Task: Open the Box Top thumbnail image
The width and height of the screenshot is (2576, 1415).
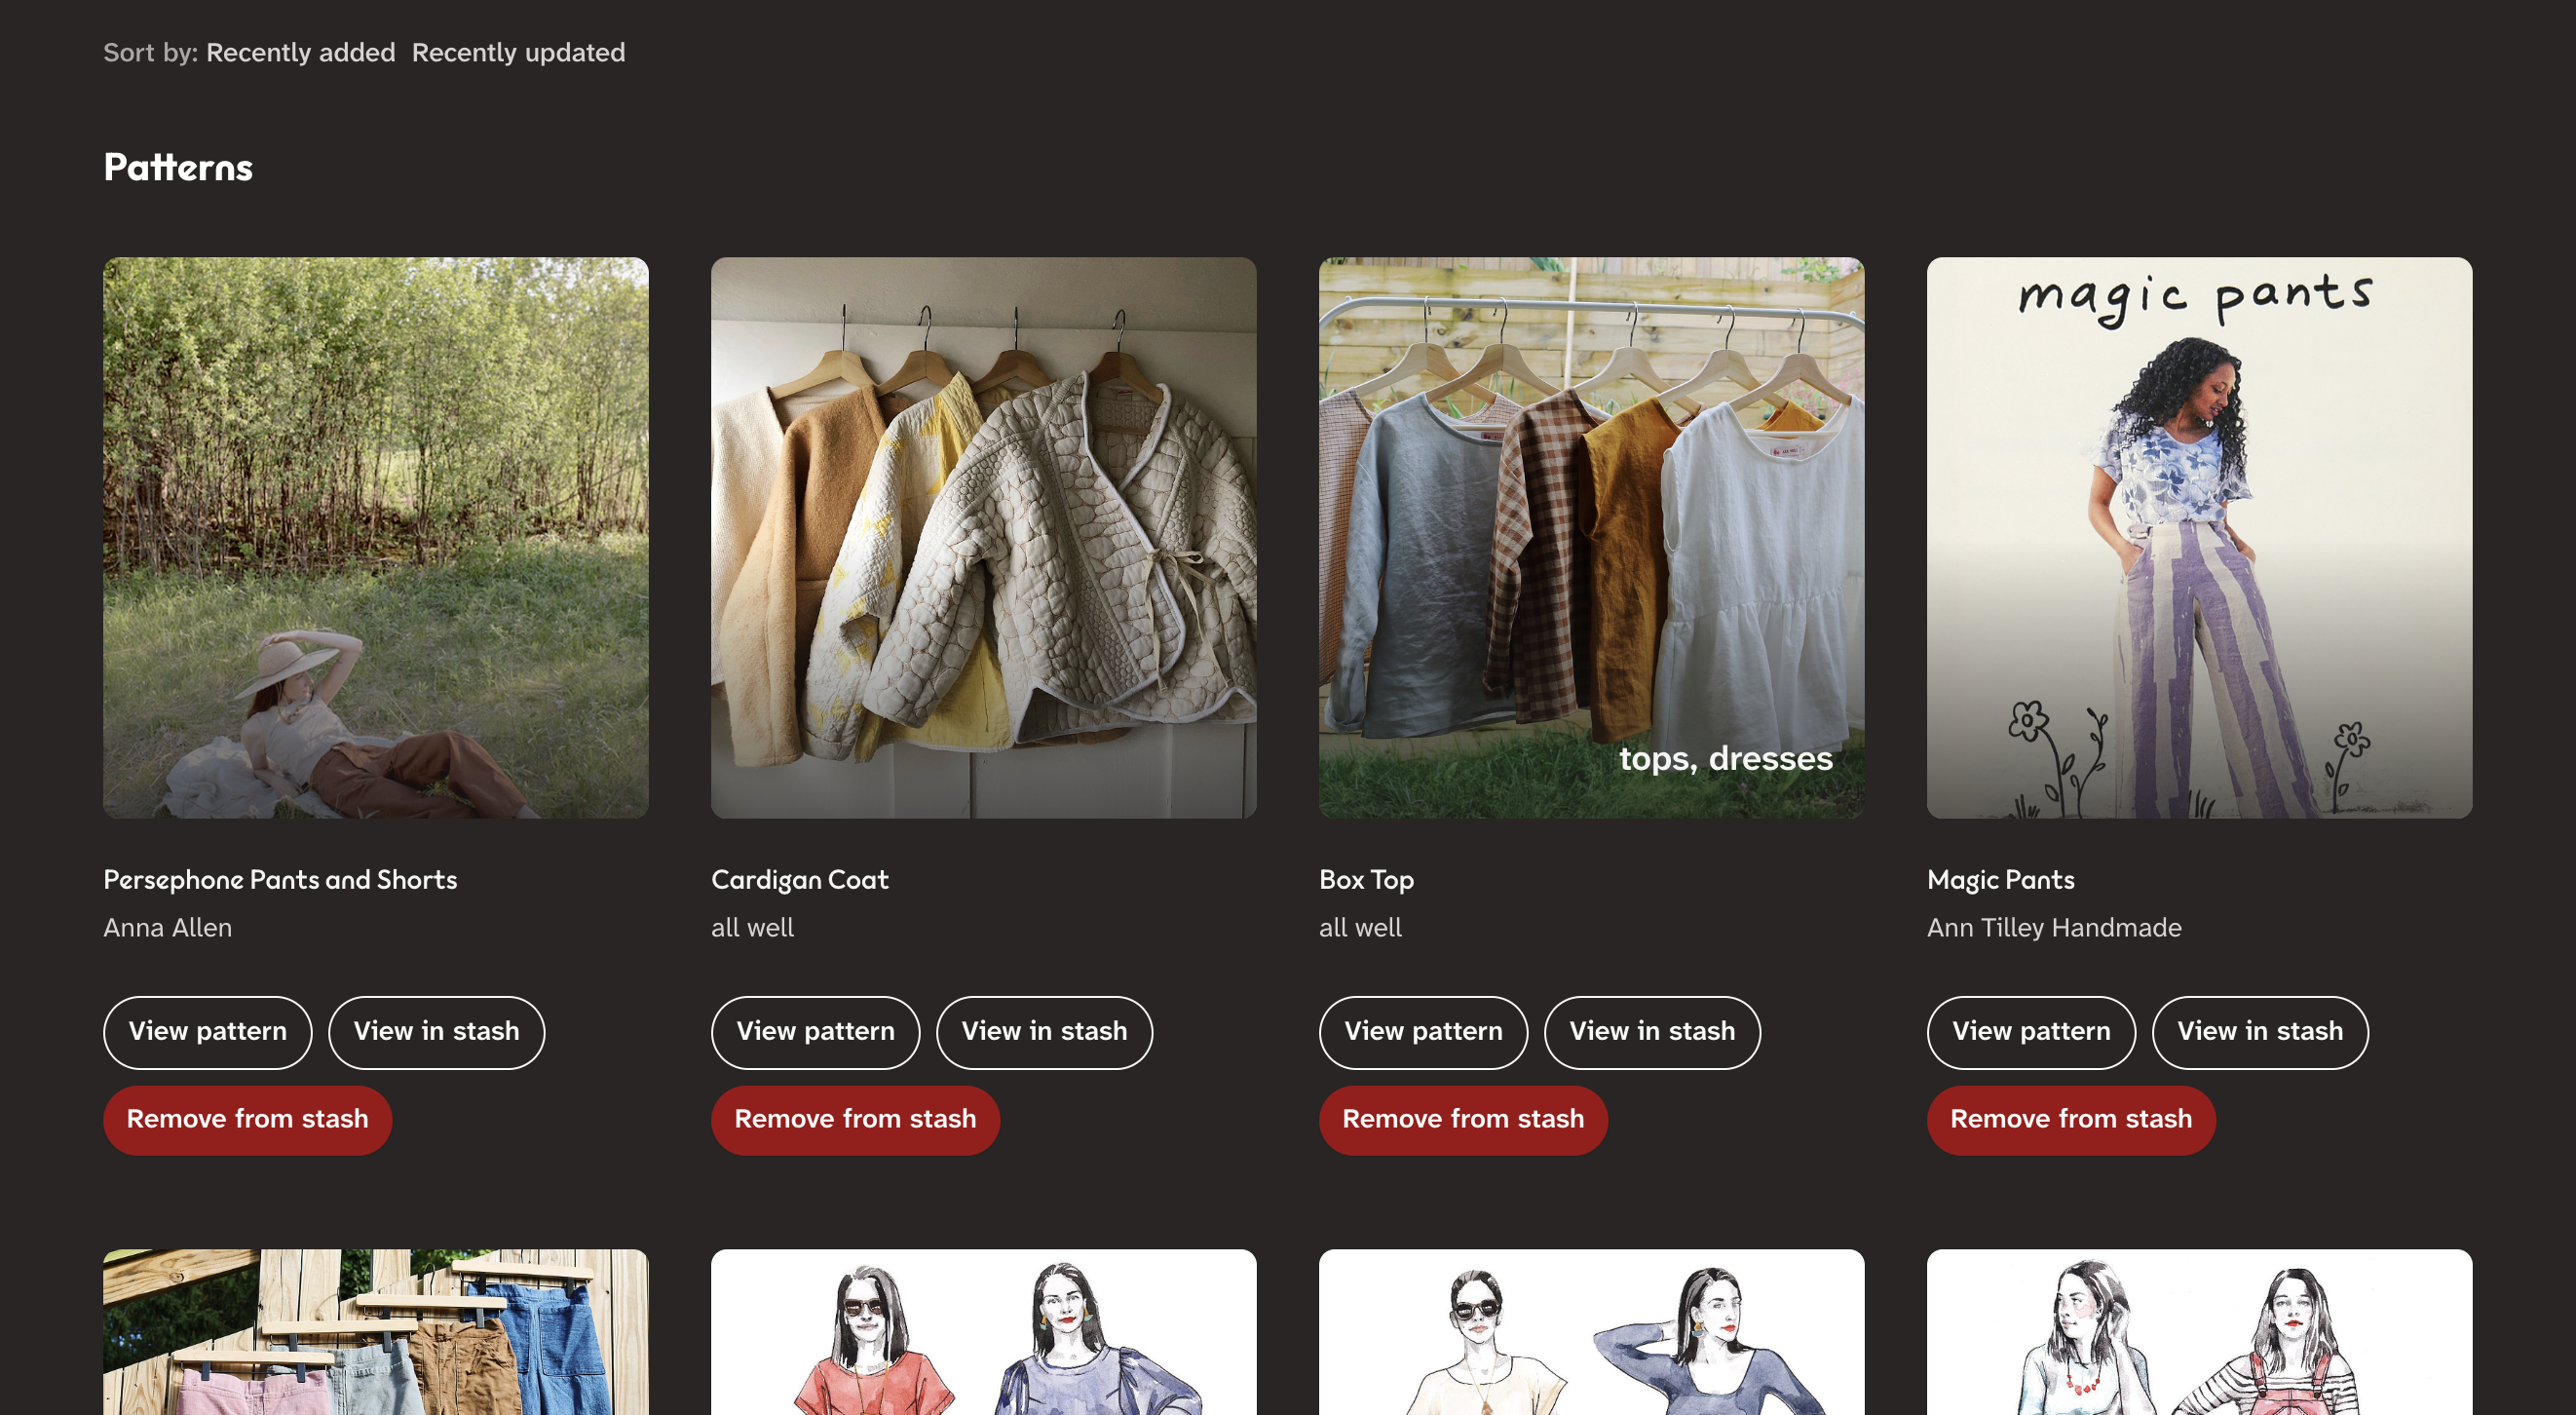Action: click(x=1590, y=537)
